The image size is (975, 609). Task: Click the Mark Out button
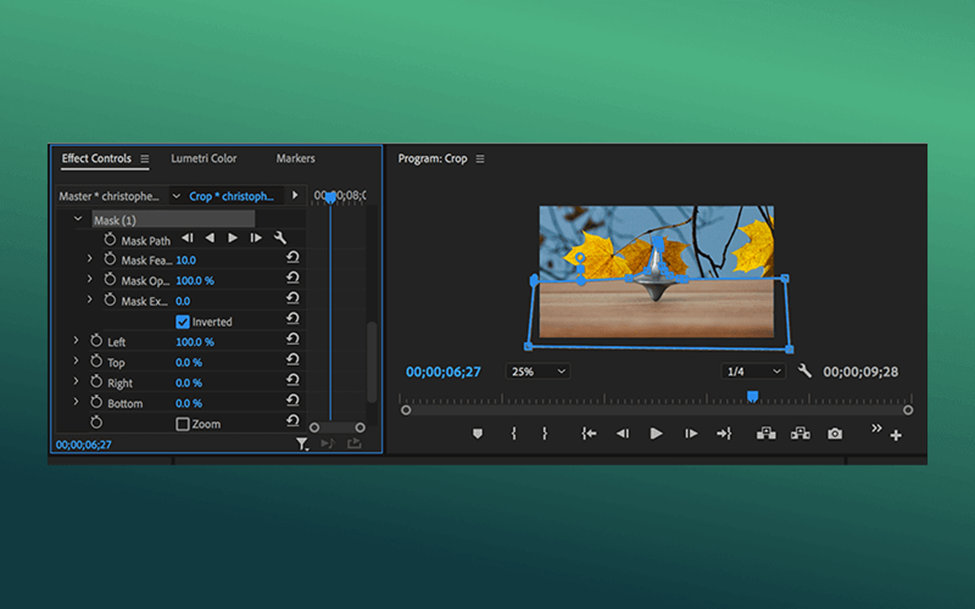click(545, 434)
